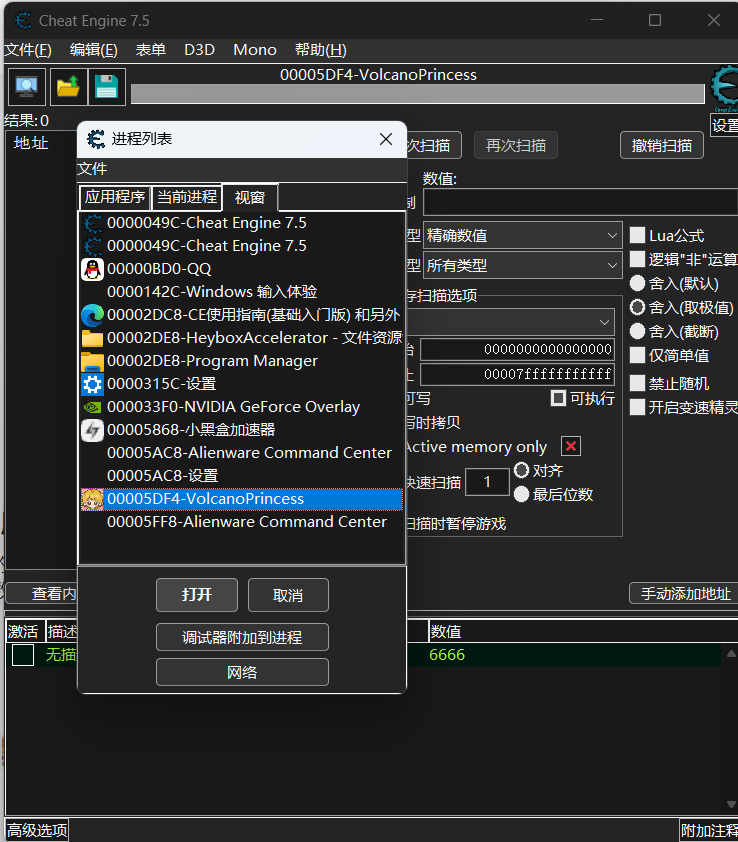738x842 pixels.
Task: Click the red X next to Active memory only
Action: point(571,446)
